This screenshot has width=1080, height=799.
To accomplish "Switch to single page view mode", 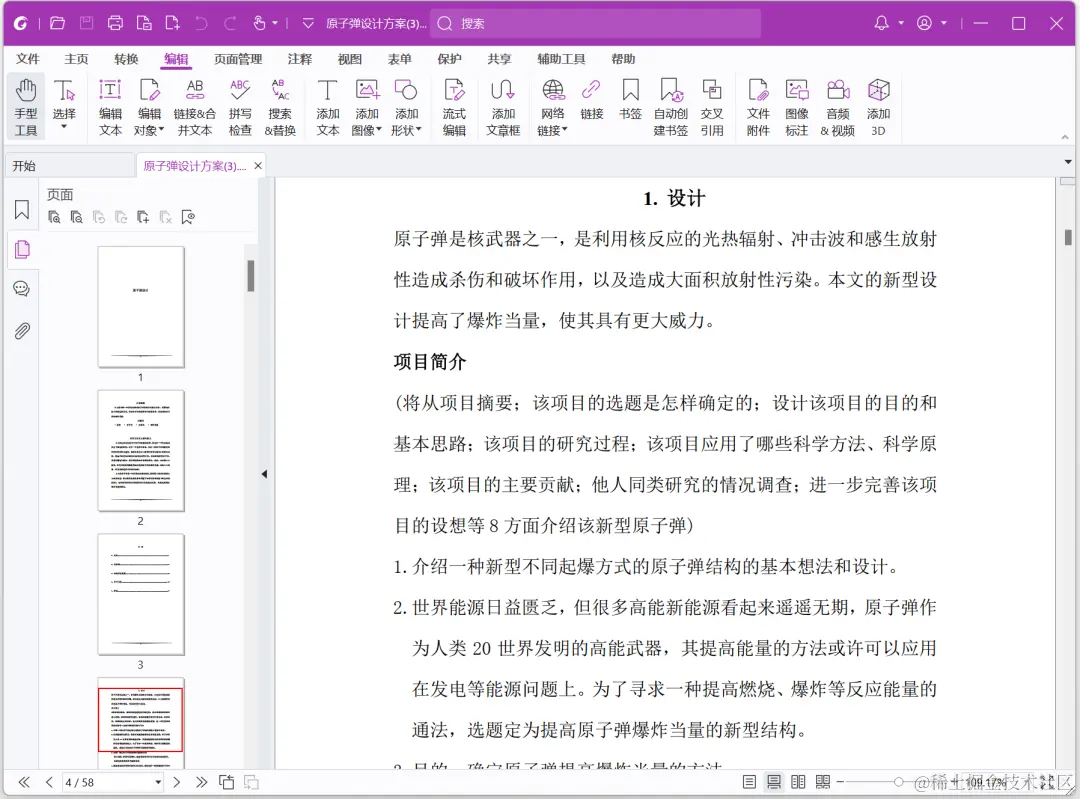I will click(749, 782).
